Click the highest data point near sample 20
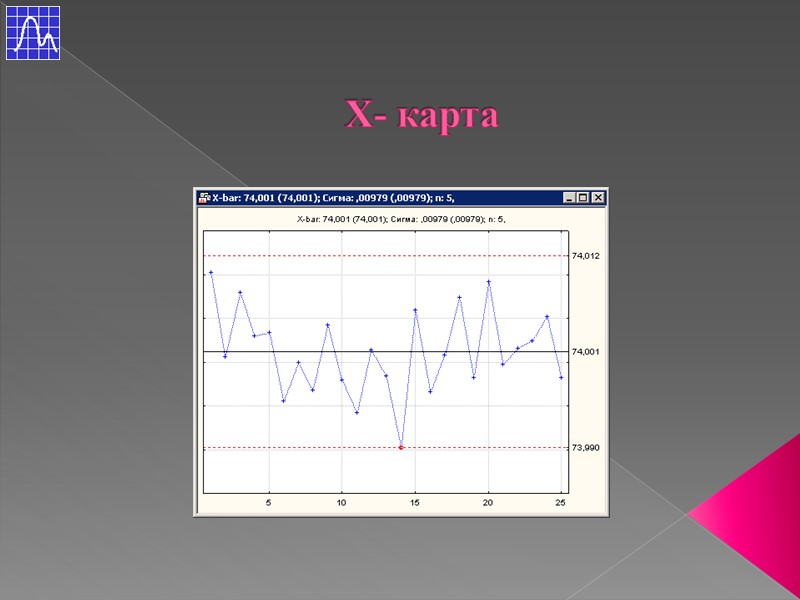Viewport: 800px width, 600px height. (x=488, y=282)
